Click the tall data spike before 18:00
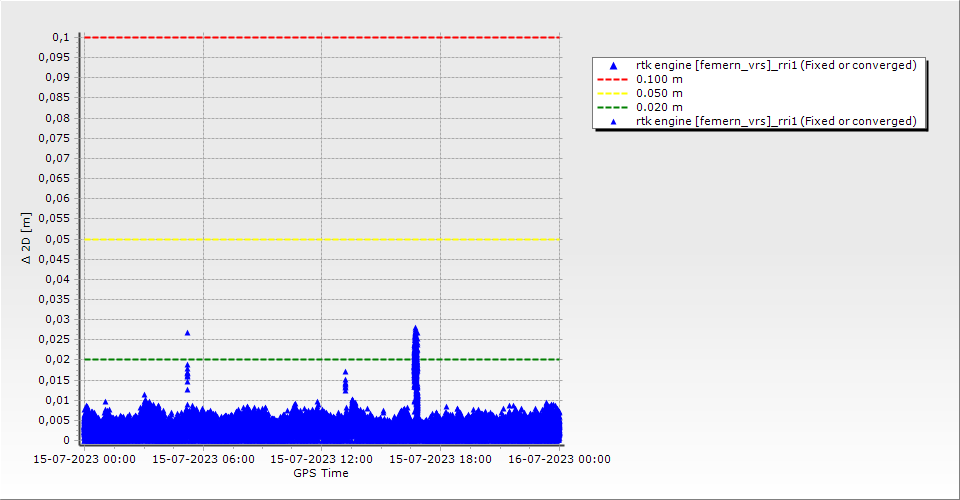 point(415,360)
